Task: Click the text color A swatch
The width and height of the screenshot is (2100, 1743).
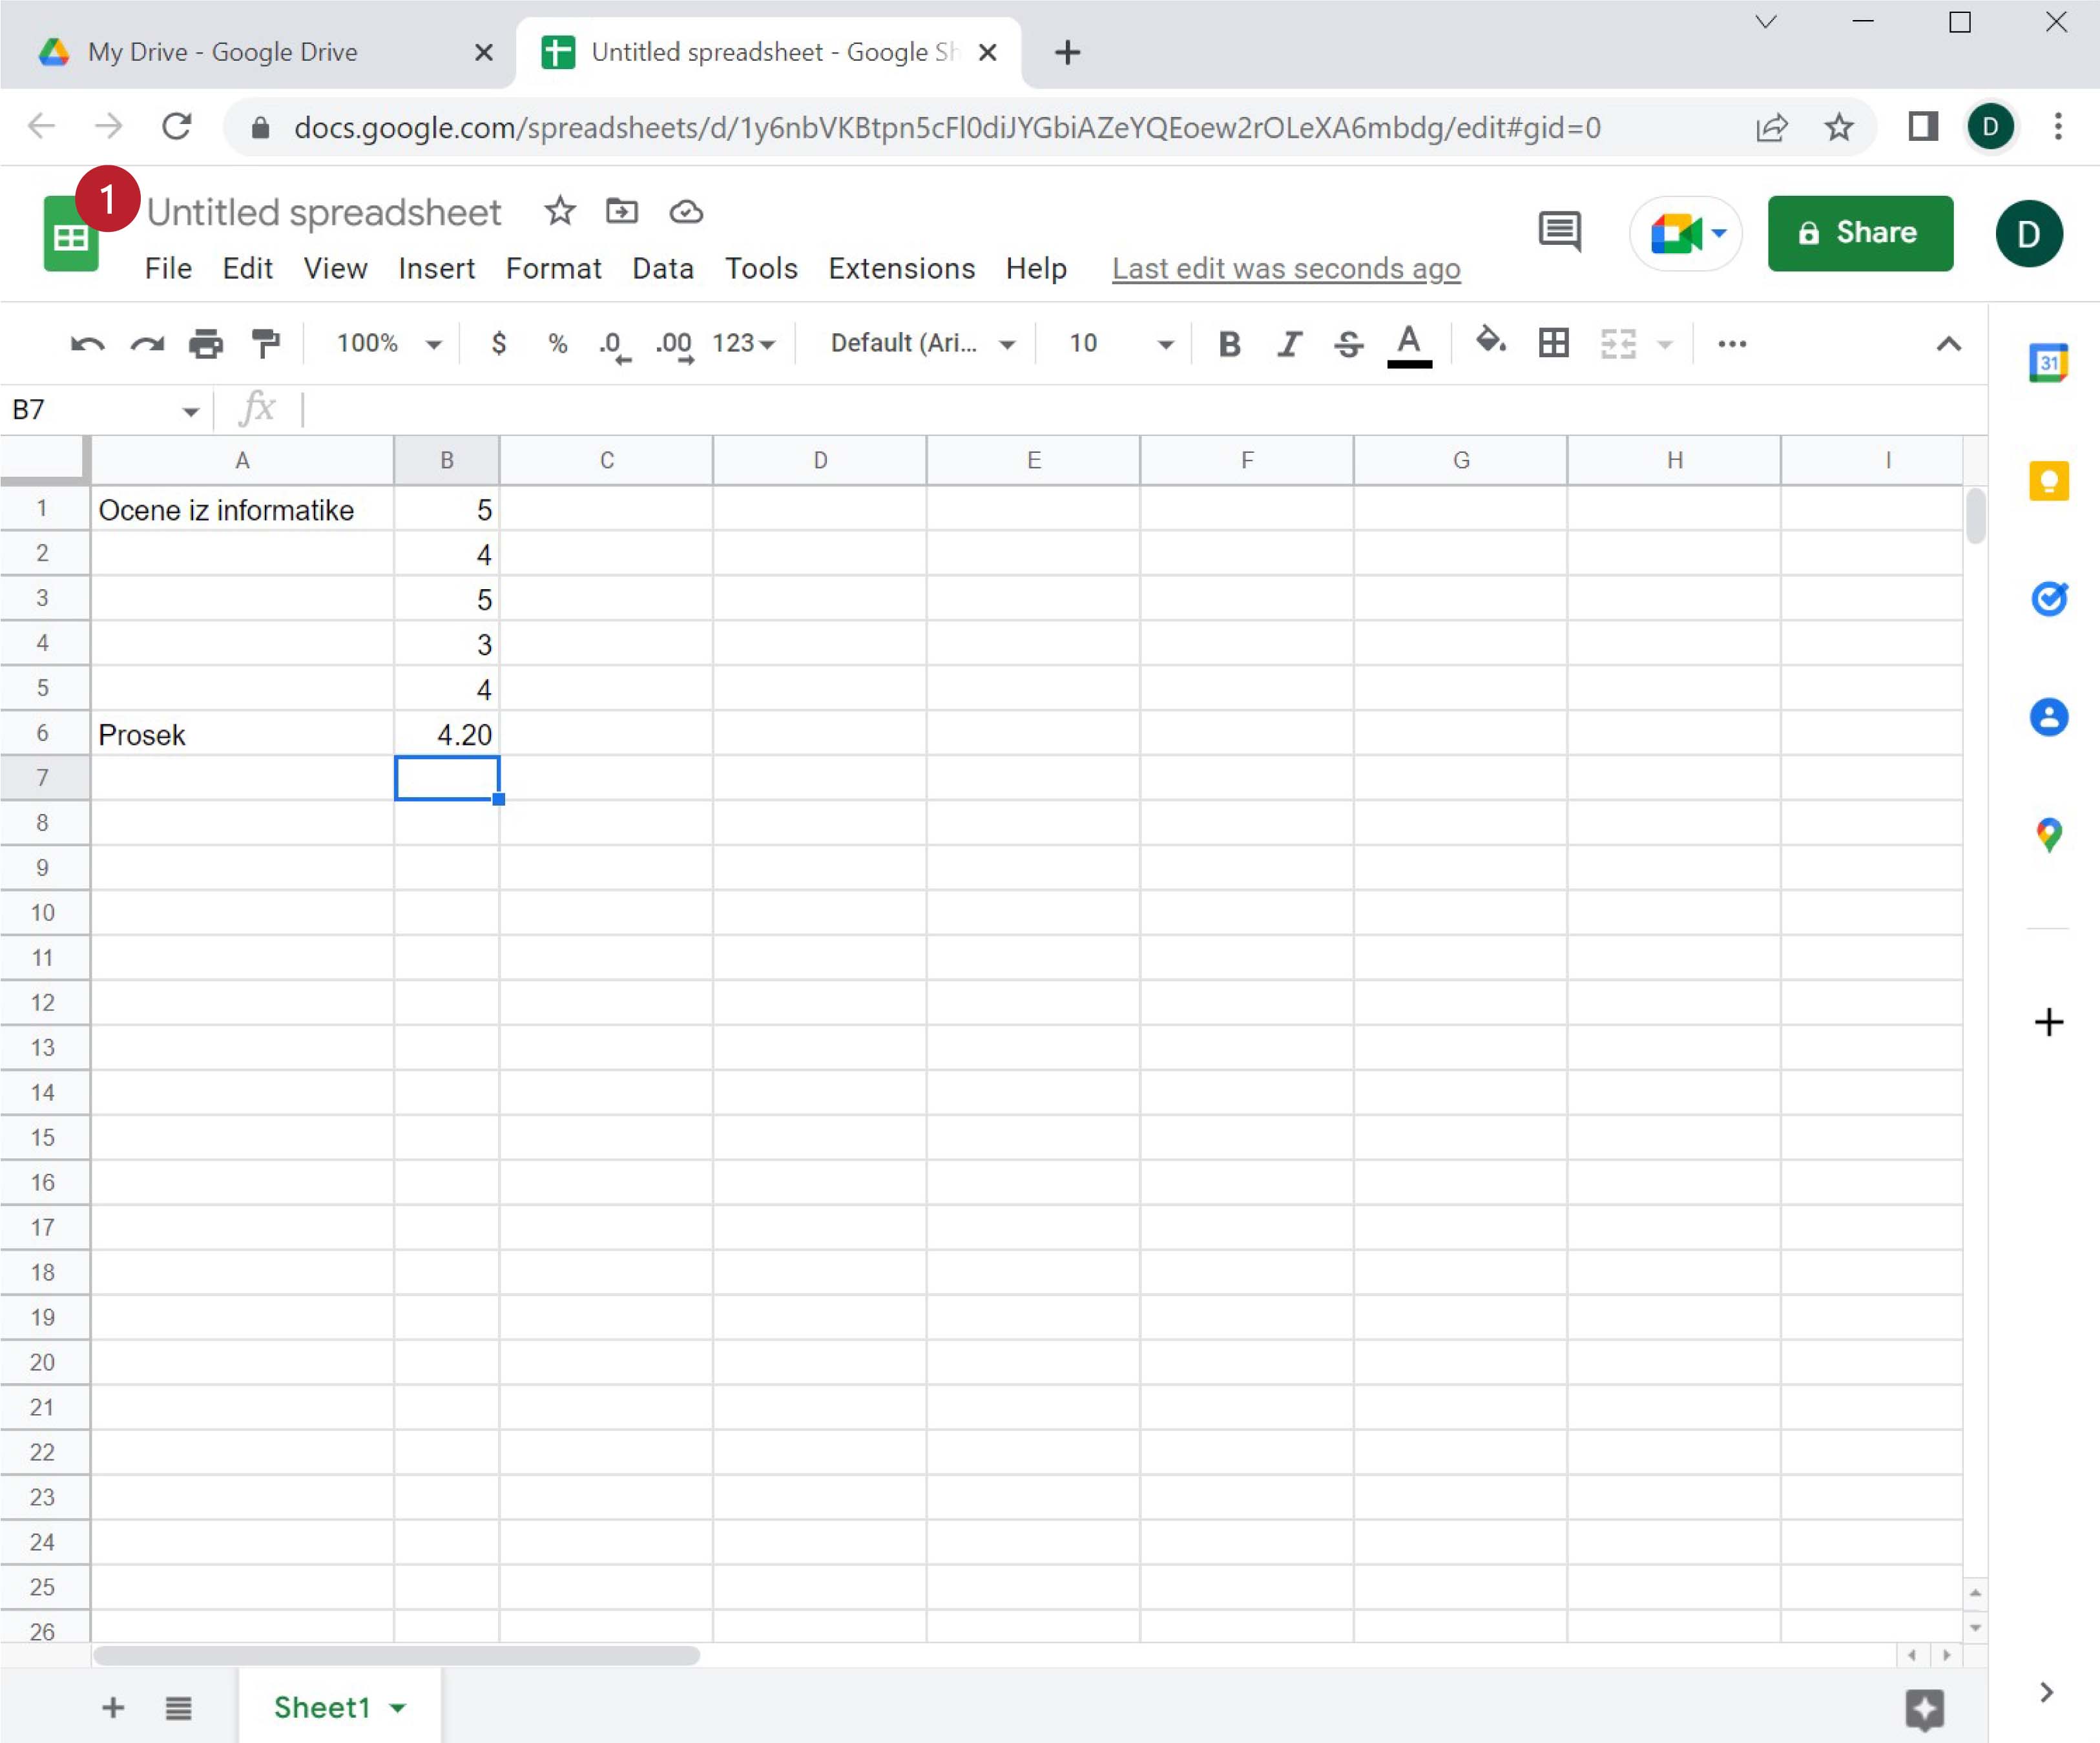Action: click(1409, 344)
